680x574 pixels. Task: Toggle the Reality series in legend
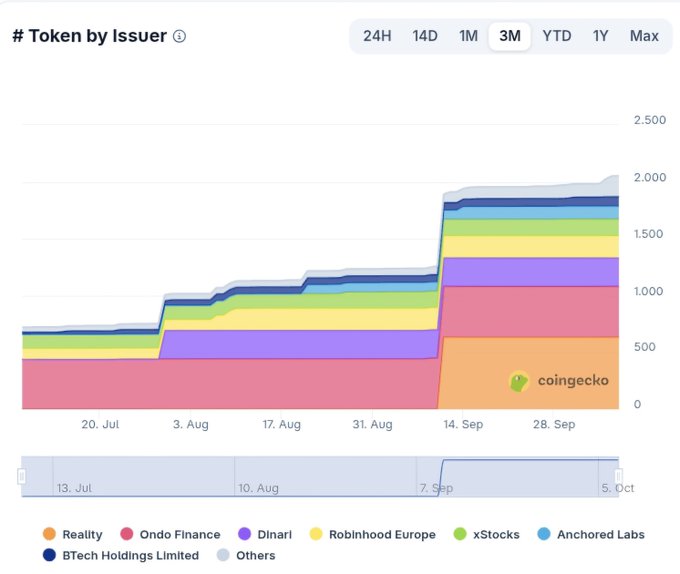pyautogui.click(x=72, y=534)
